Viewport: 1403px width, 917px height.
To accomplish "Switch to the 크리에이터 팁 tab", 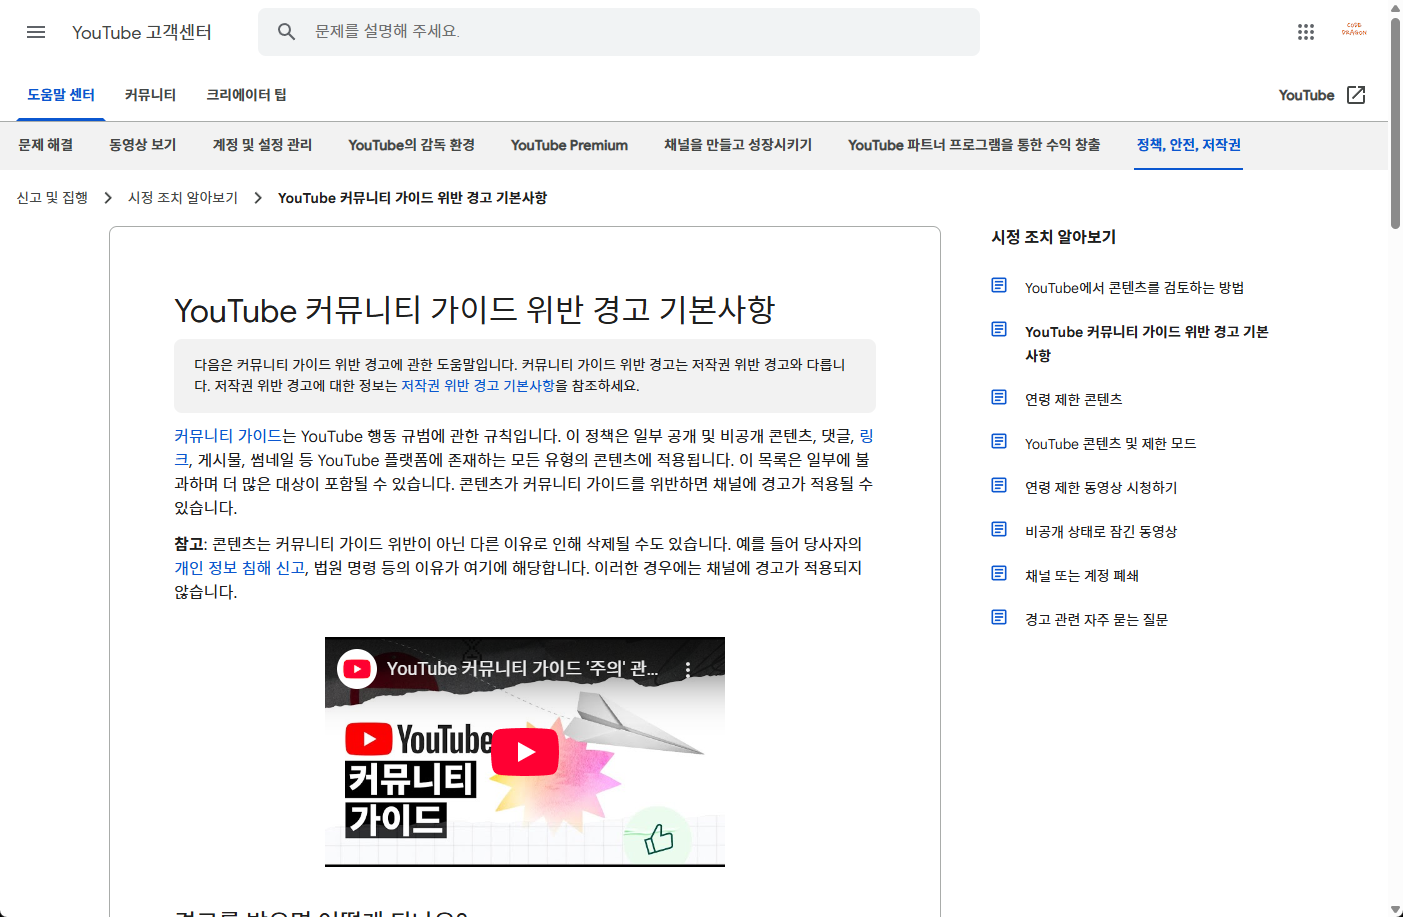I will tap(246, 95).
